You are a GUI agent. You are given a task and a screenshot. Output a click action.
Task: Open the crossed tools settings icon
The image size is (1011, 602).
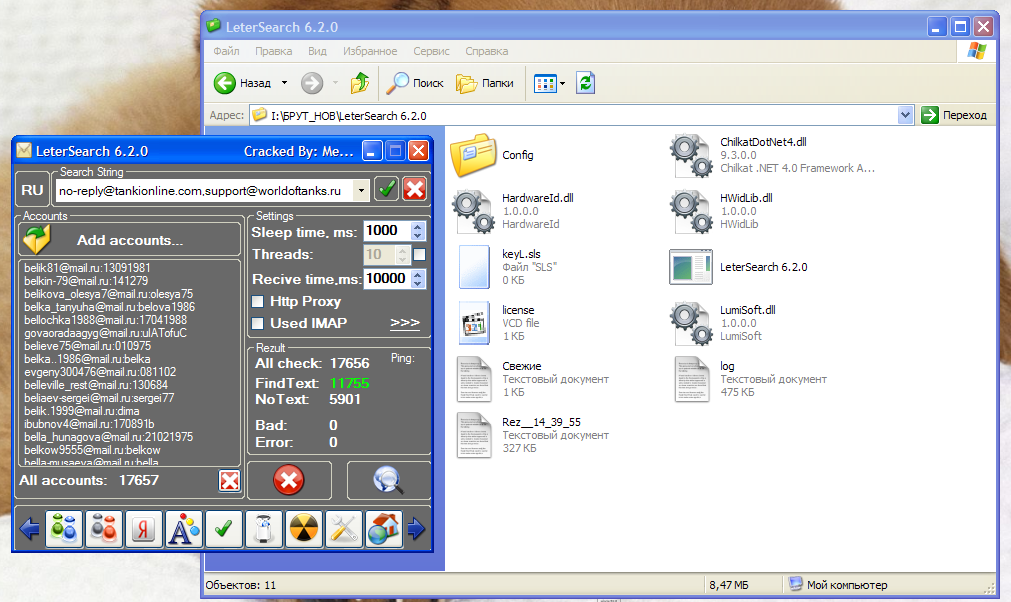[344, 529]
